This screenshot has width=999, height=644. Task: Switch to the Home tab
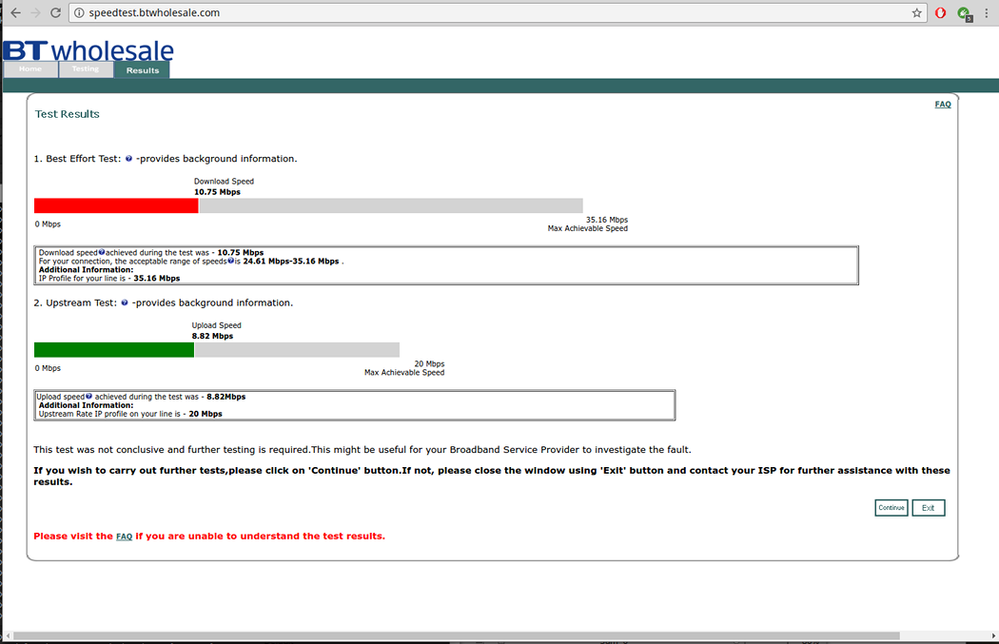point(31,69)
